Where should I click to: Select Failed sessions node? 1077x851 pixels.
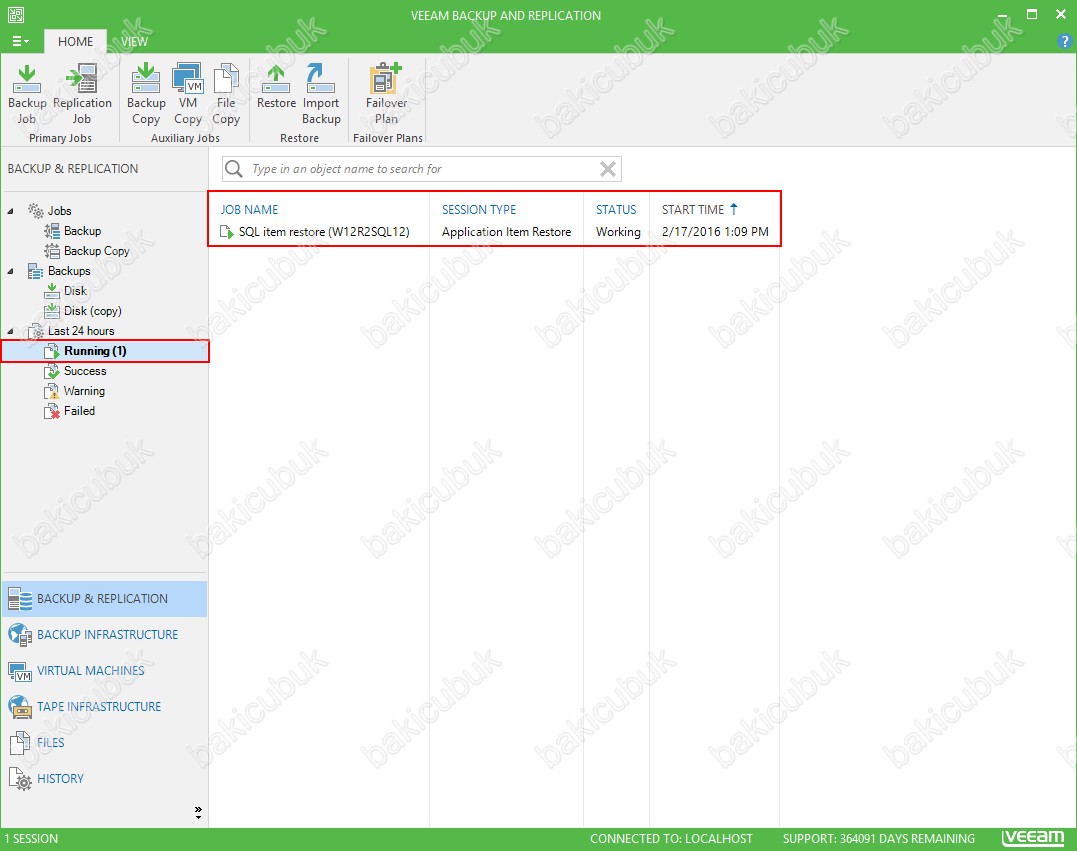click(x=79, y=411)
